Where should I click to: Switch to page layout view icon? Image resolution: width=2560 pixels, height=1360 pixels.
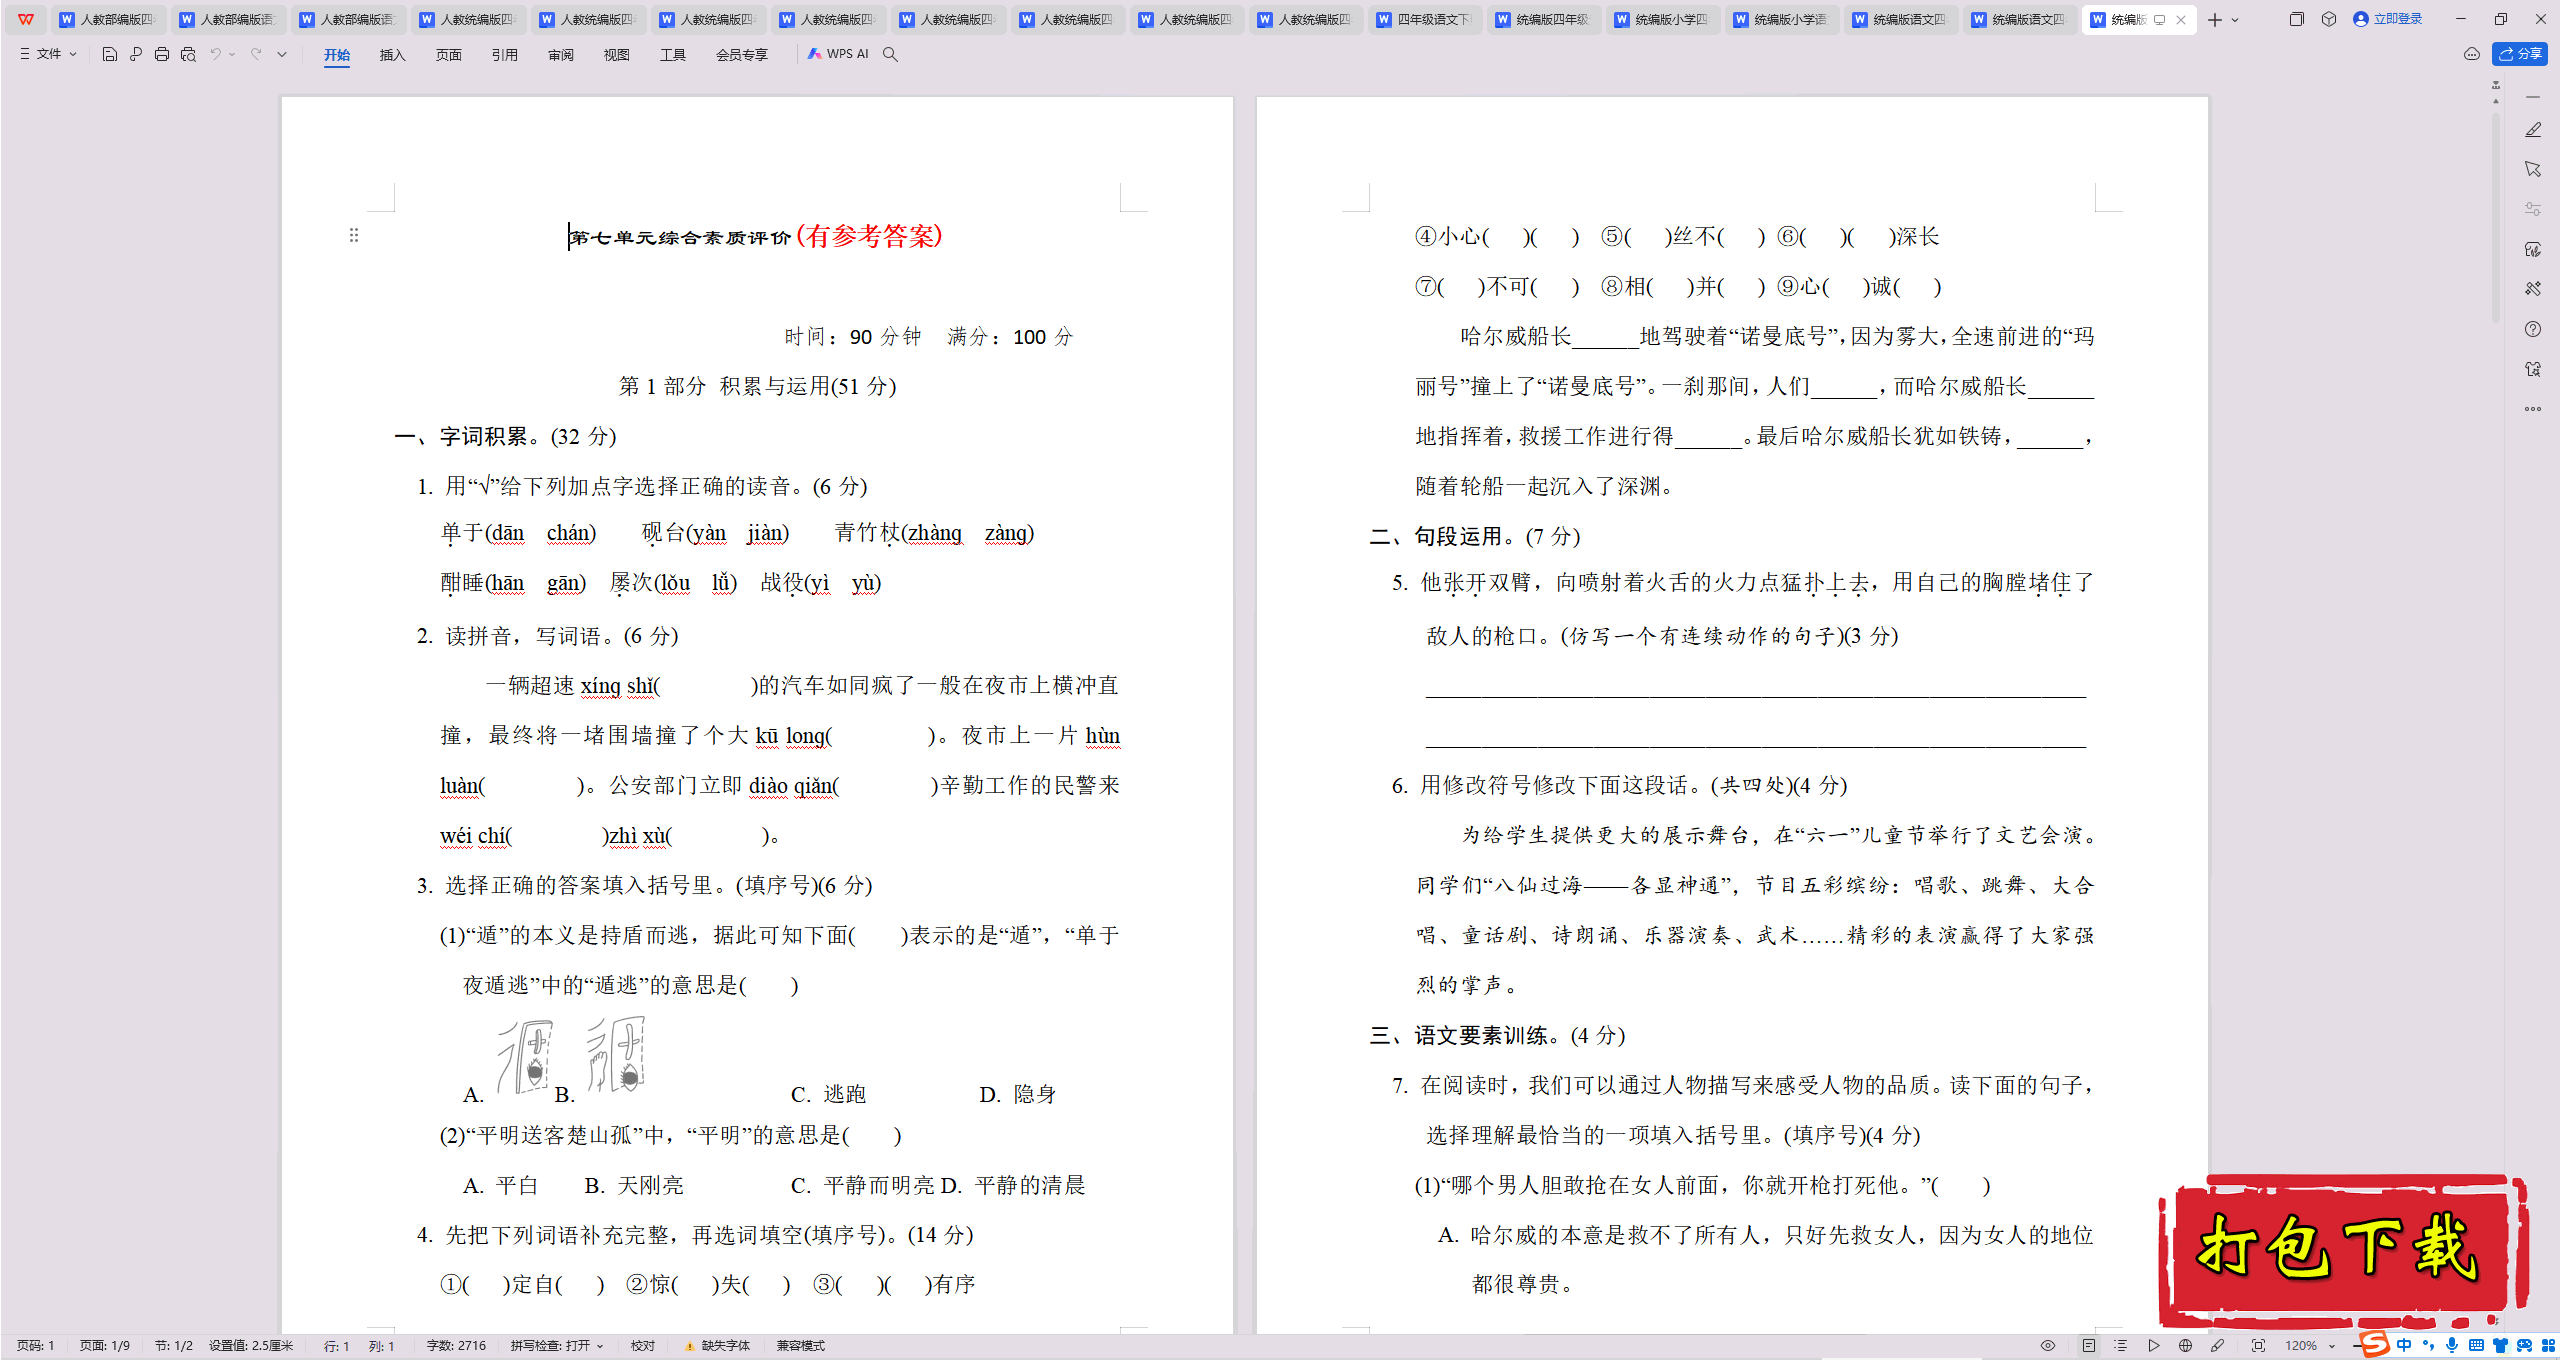coord(2089,1346)
